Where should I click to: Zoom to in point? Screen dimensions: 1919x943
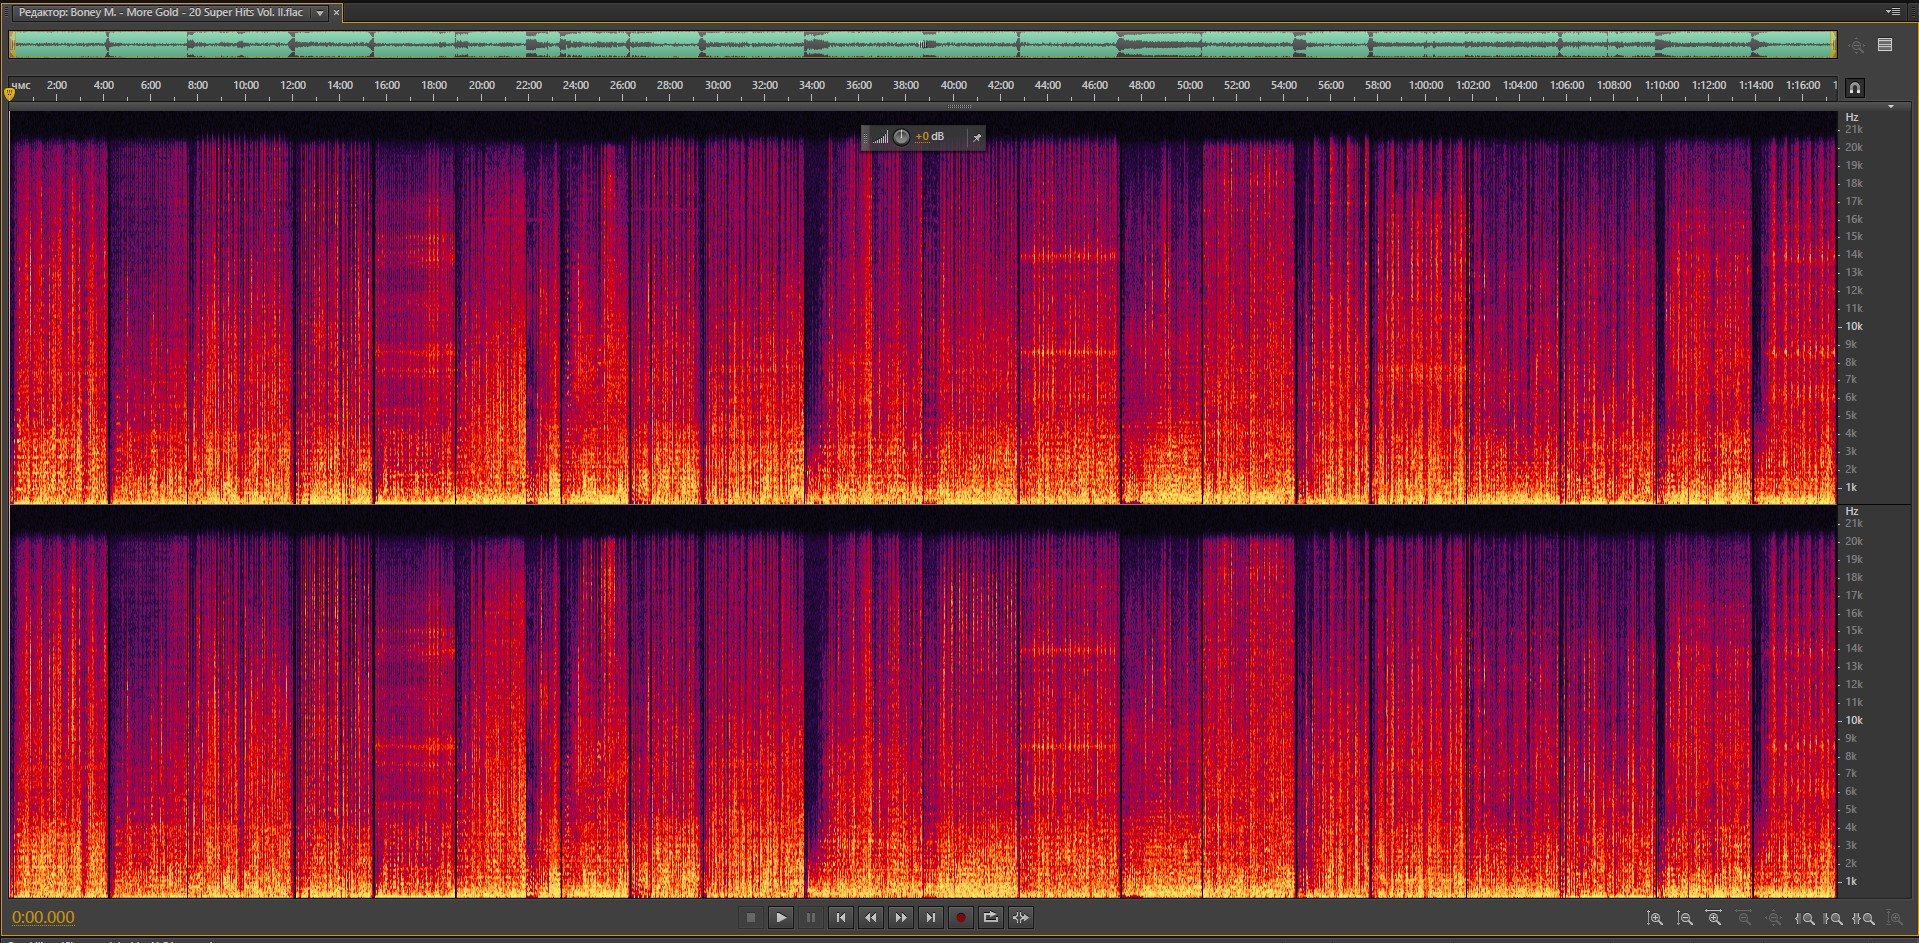pyautogui.click(x=1804, y=918)
